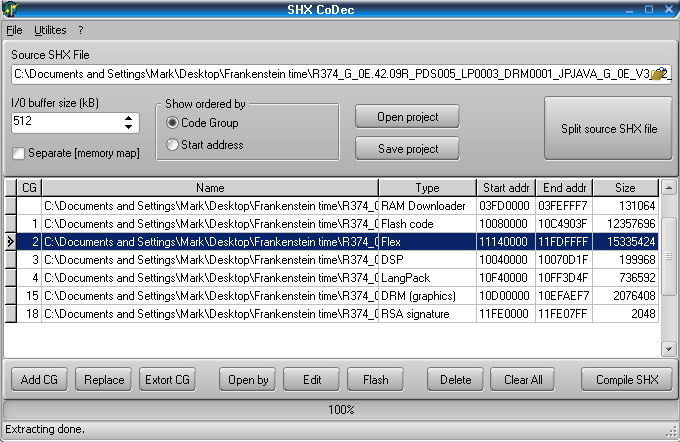Click the Flash button
This screenshot has height=442, width=680.
376,380
